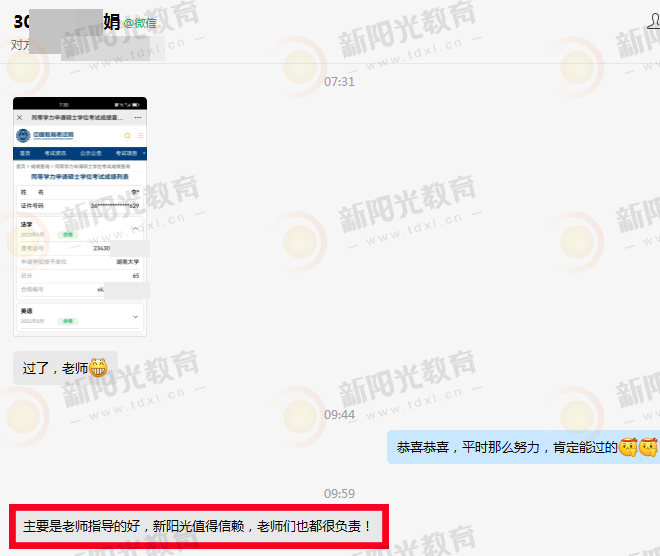Click the 07:31 timestamp

pos(339,82)
